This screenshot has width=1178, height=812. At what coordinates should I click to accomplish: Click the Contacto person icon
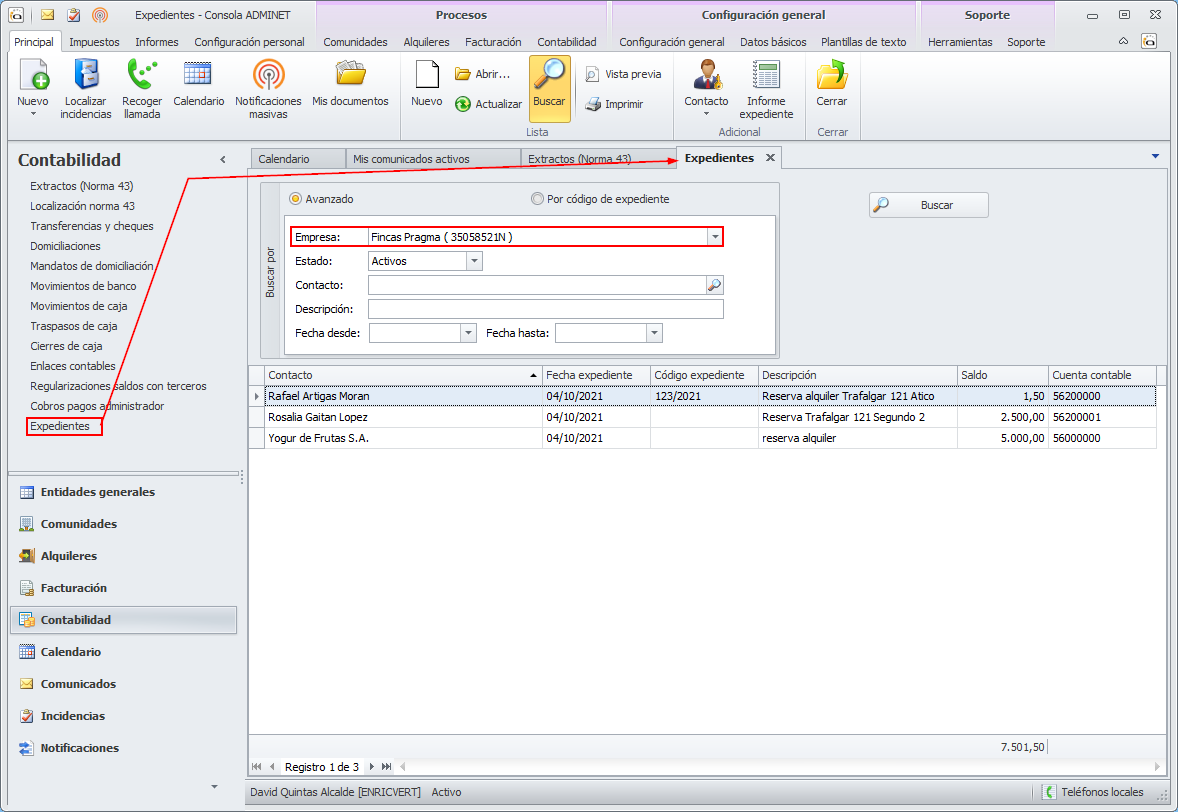706,75
